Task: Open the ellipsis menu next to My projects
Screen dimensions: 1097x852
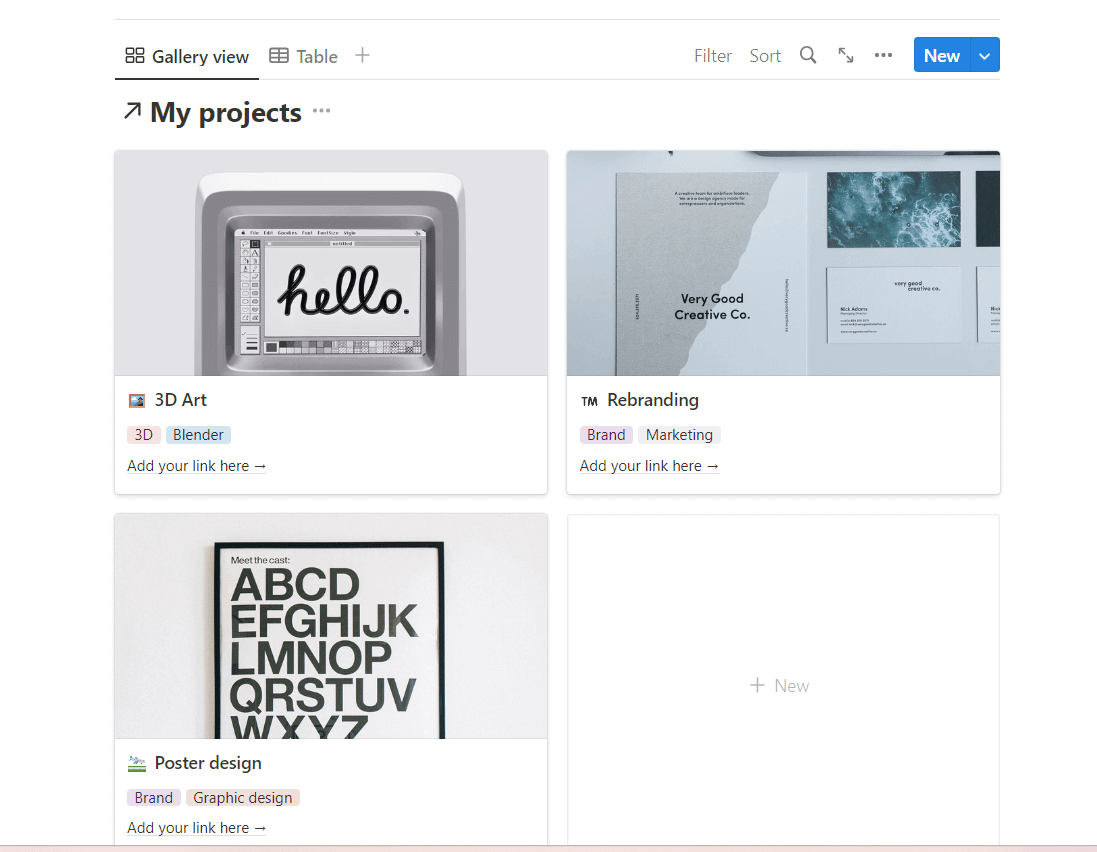Action: [x=321, y=111]
